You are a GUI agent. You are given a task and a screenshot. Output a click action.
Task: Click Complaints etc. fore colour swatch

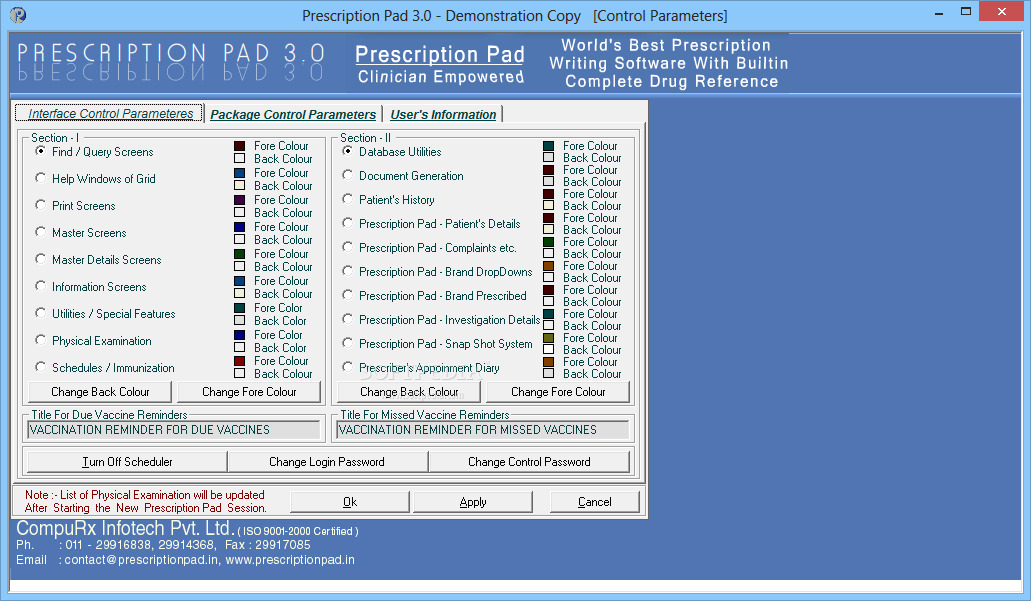548,242
